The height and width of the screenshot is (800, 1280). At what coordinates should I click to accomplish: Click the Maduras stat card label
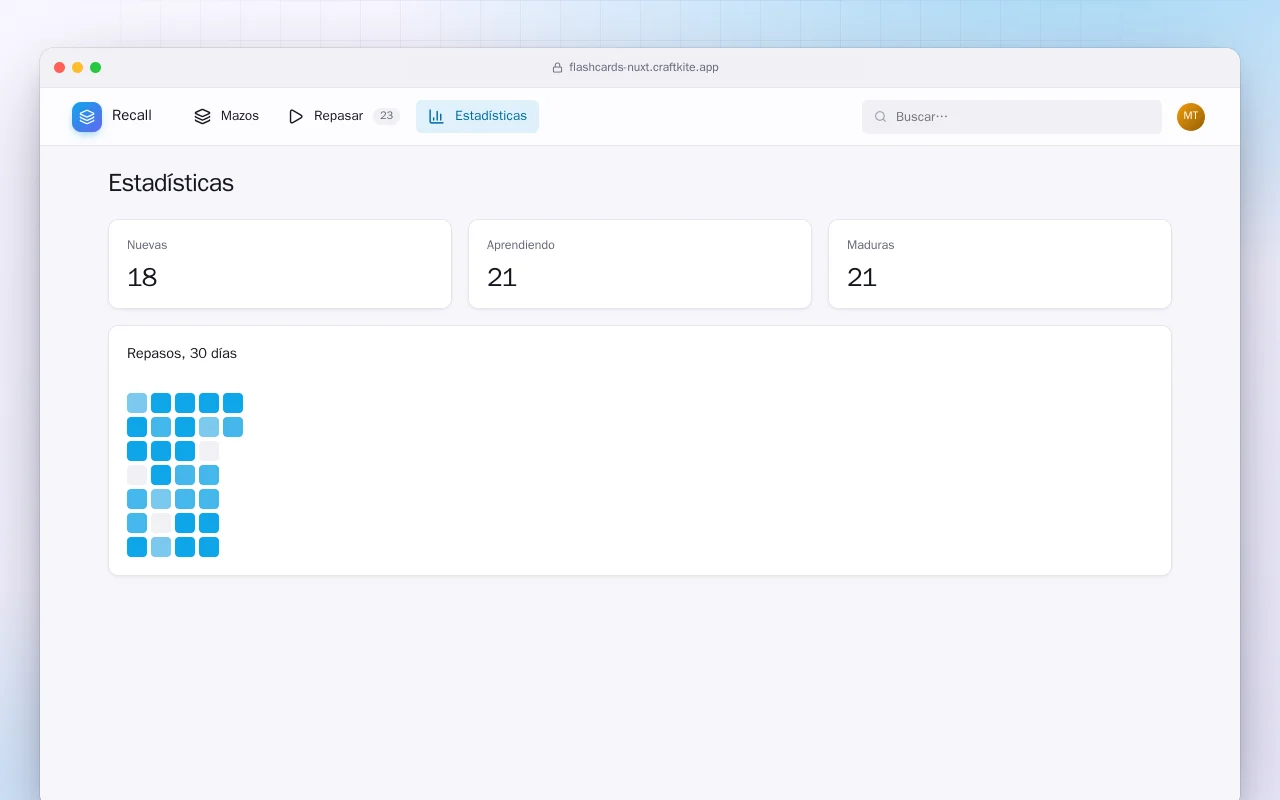click(x=871, y=245)
